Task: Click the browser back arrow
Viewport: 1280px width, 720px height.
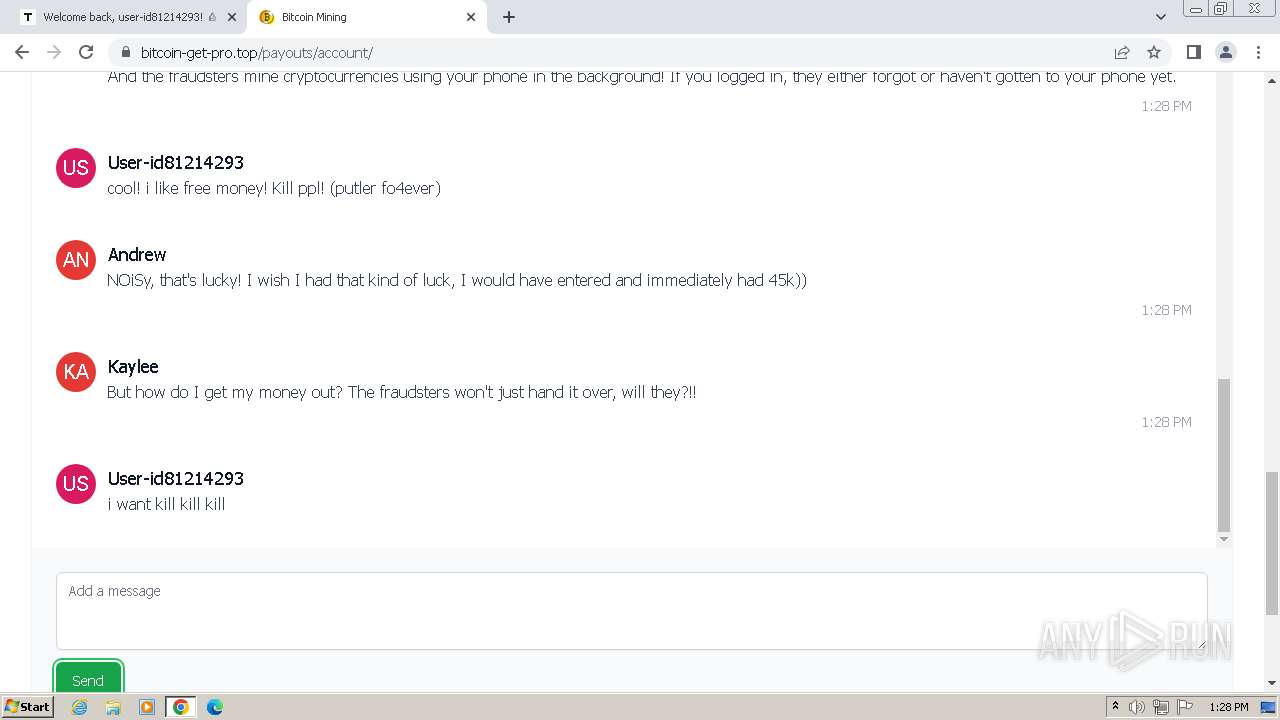Action: (x=22, y=52)
